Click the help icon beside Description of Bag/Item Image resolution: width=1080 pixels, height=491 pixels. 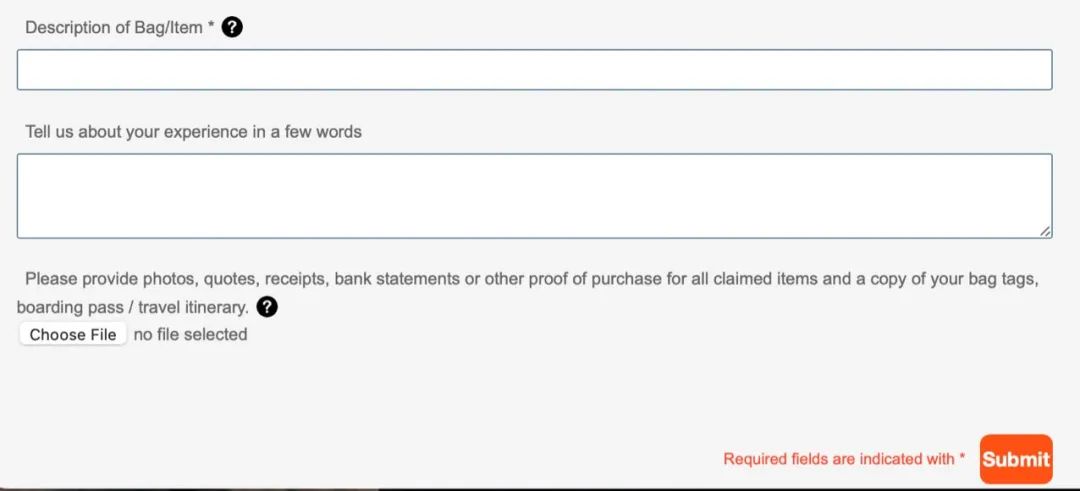pos(232,28)
